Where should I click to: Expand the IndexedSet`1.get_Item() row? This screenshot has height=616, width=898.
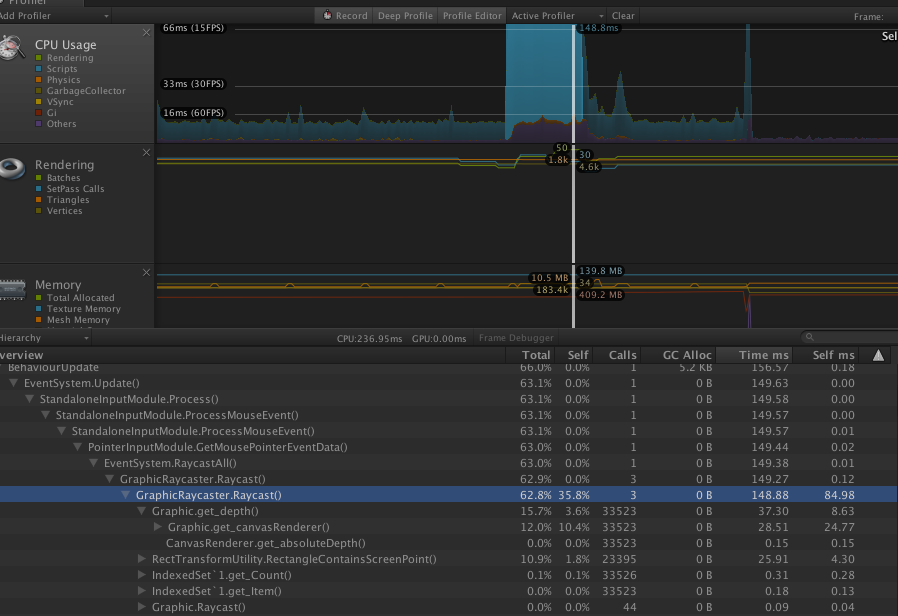142,591
